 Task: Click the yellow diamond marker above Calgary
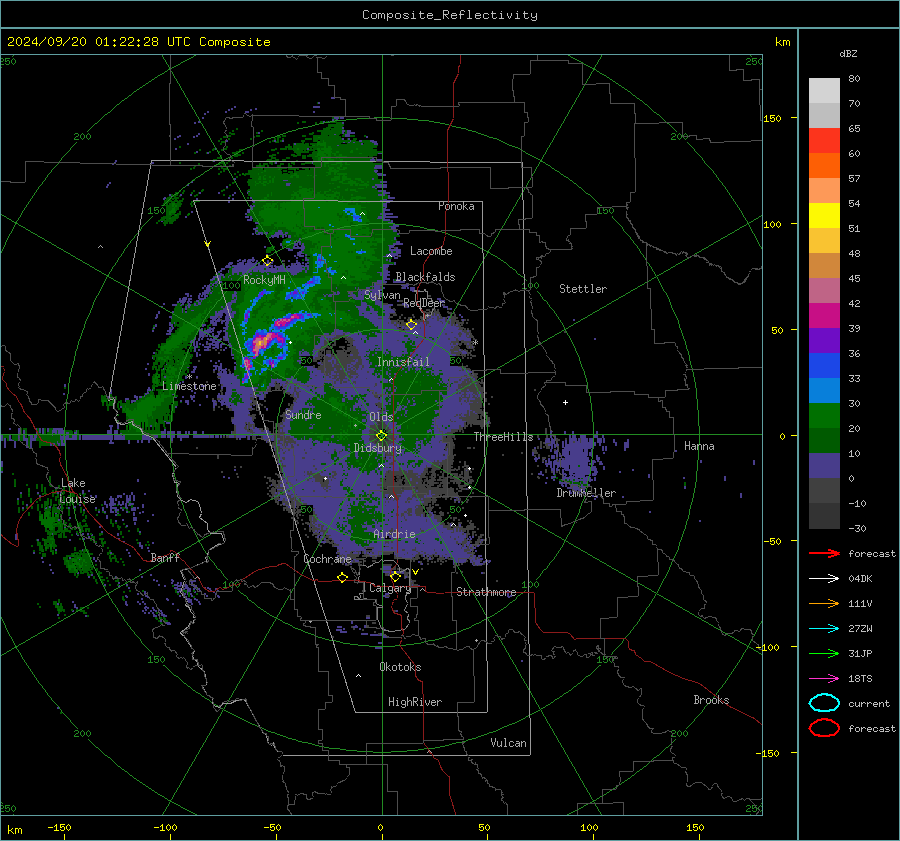point(395,576)
